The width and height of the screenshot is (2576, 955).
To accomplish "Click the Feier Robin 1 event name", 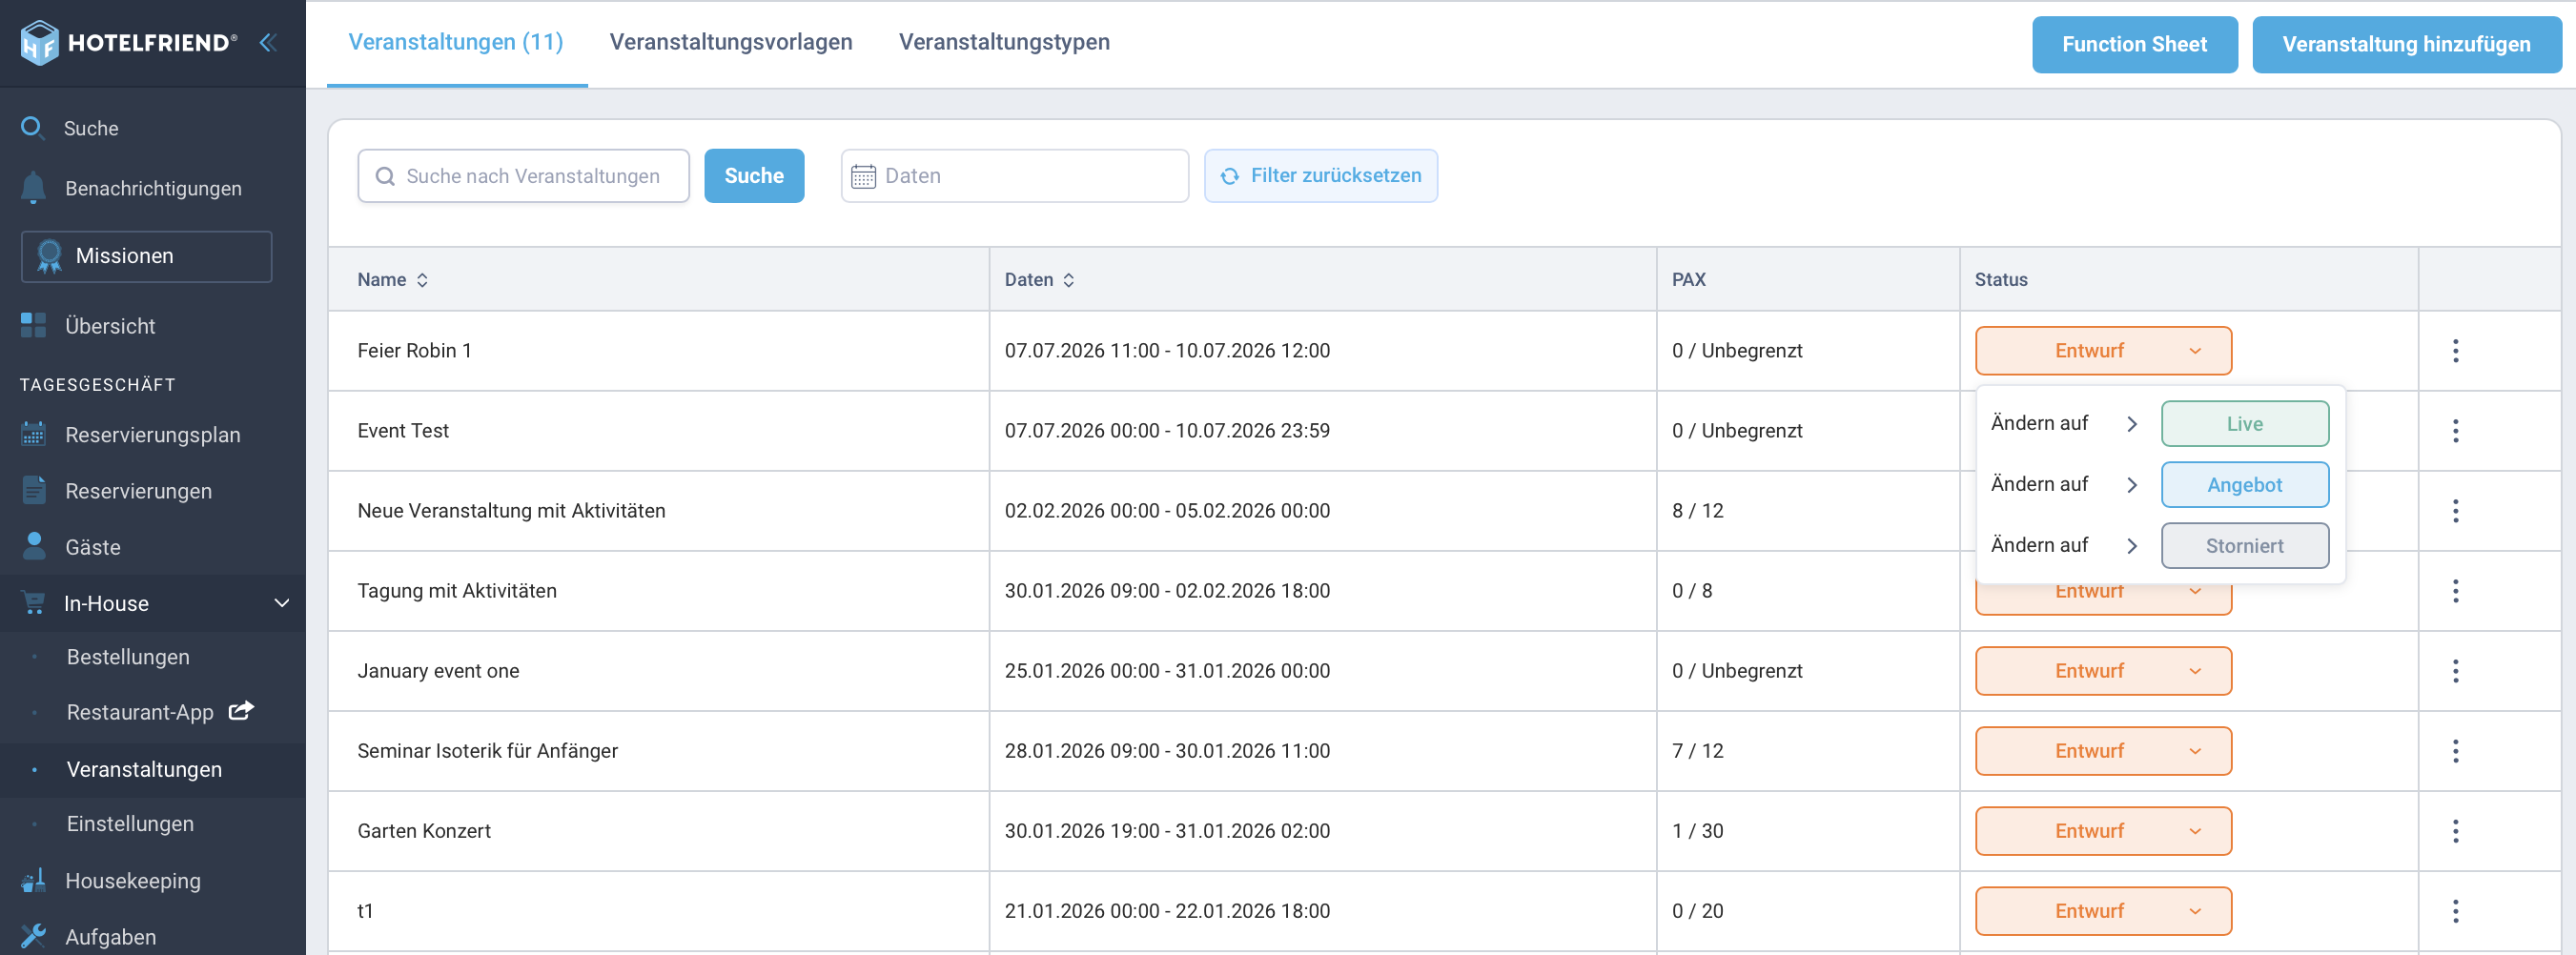I will 414,350.
